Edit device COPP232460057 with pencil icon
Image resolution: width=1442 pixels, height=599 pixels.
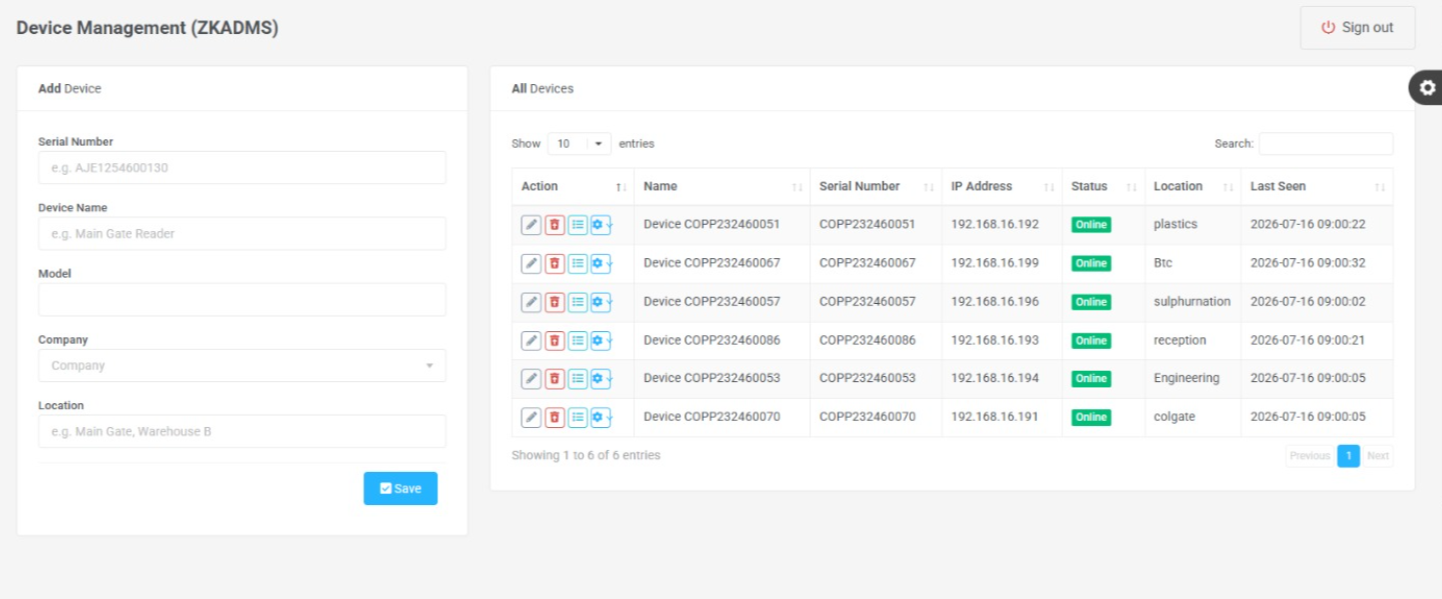pos(531,302)
